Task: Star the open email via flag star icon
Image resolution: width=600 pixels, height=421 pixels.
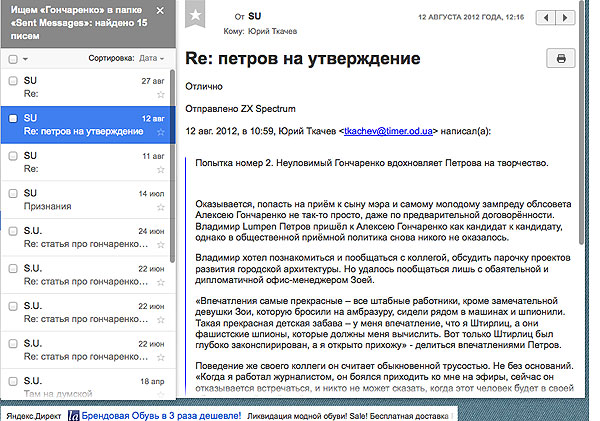Action: (x=196, y=16)
